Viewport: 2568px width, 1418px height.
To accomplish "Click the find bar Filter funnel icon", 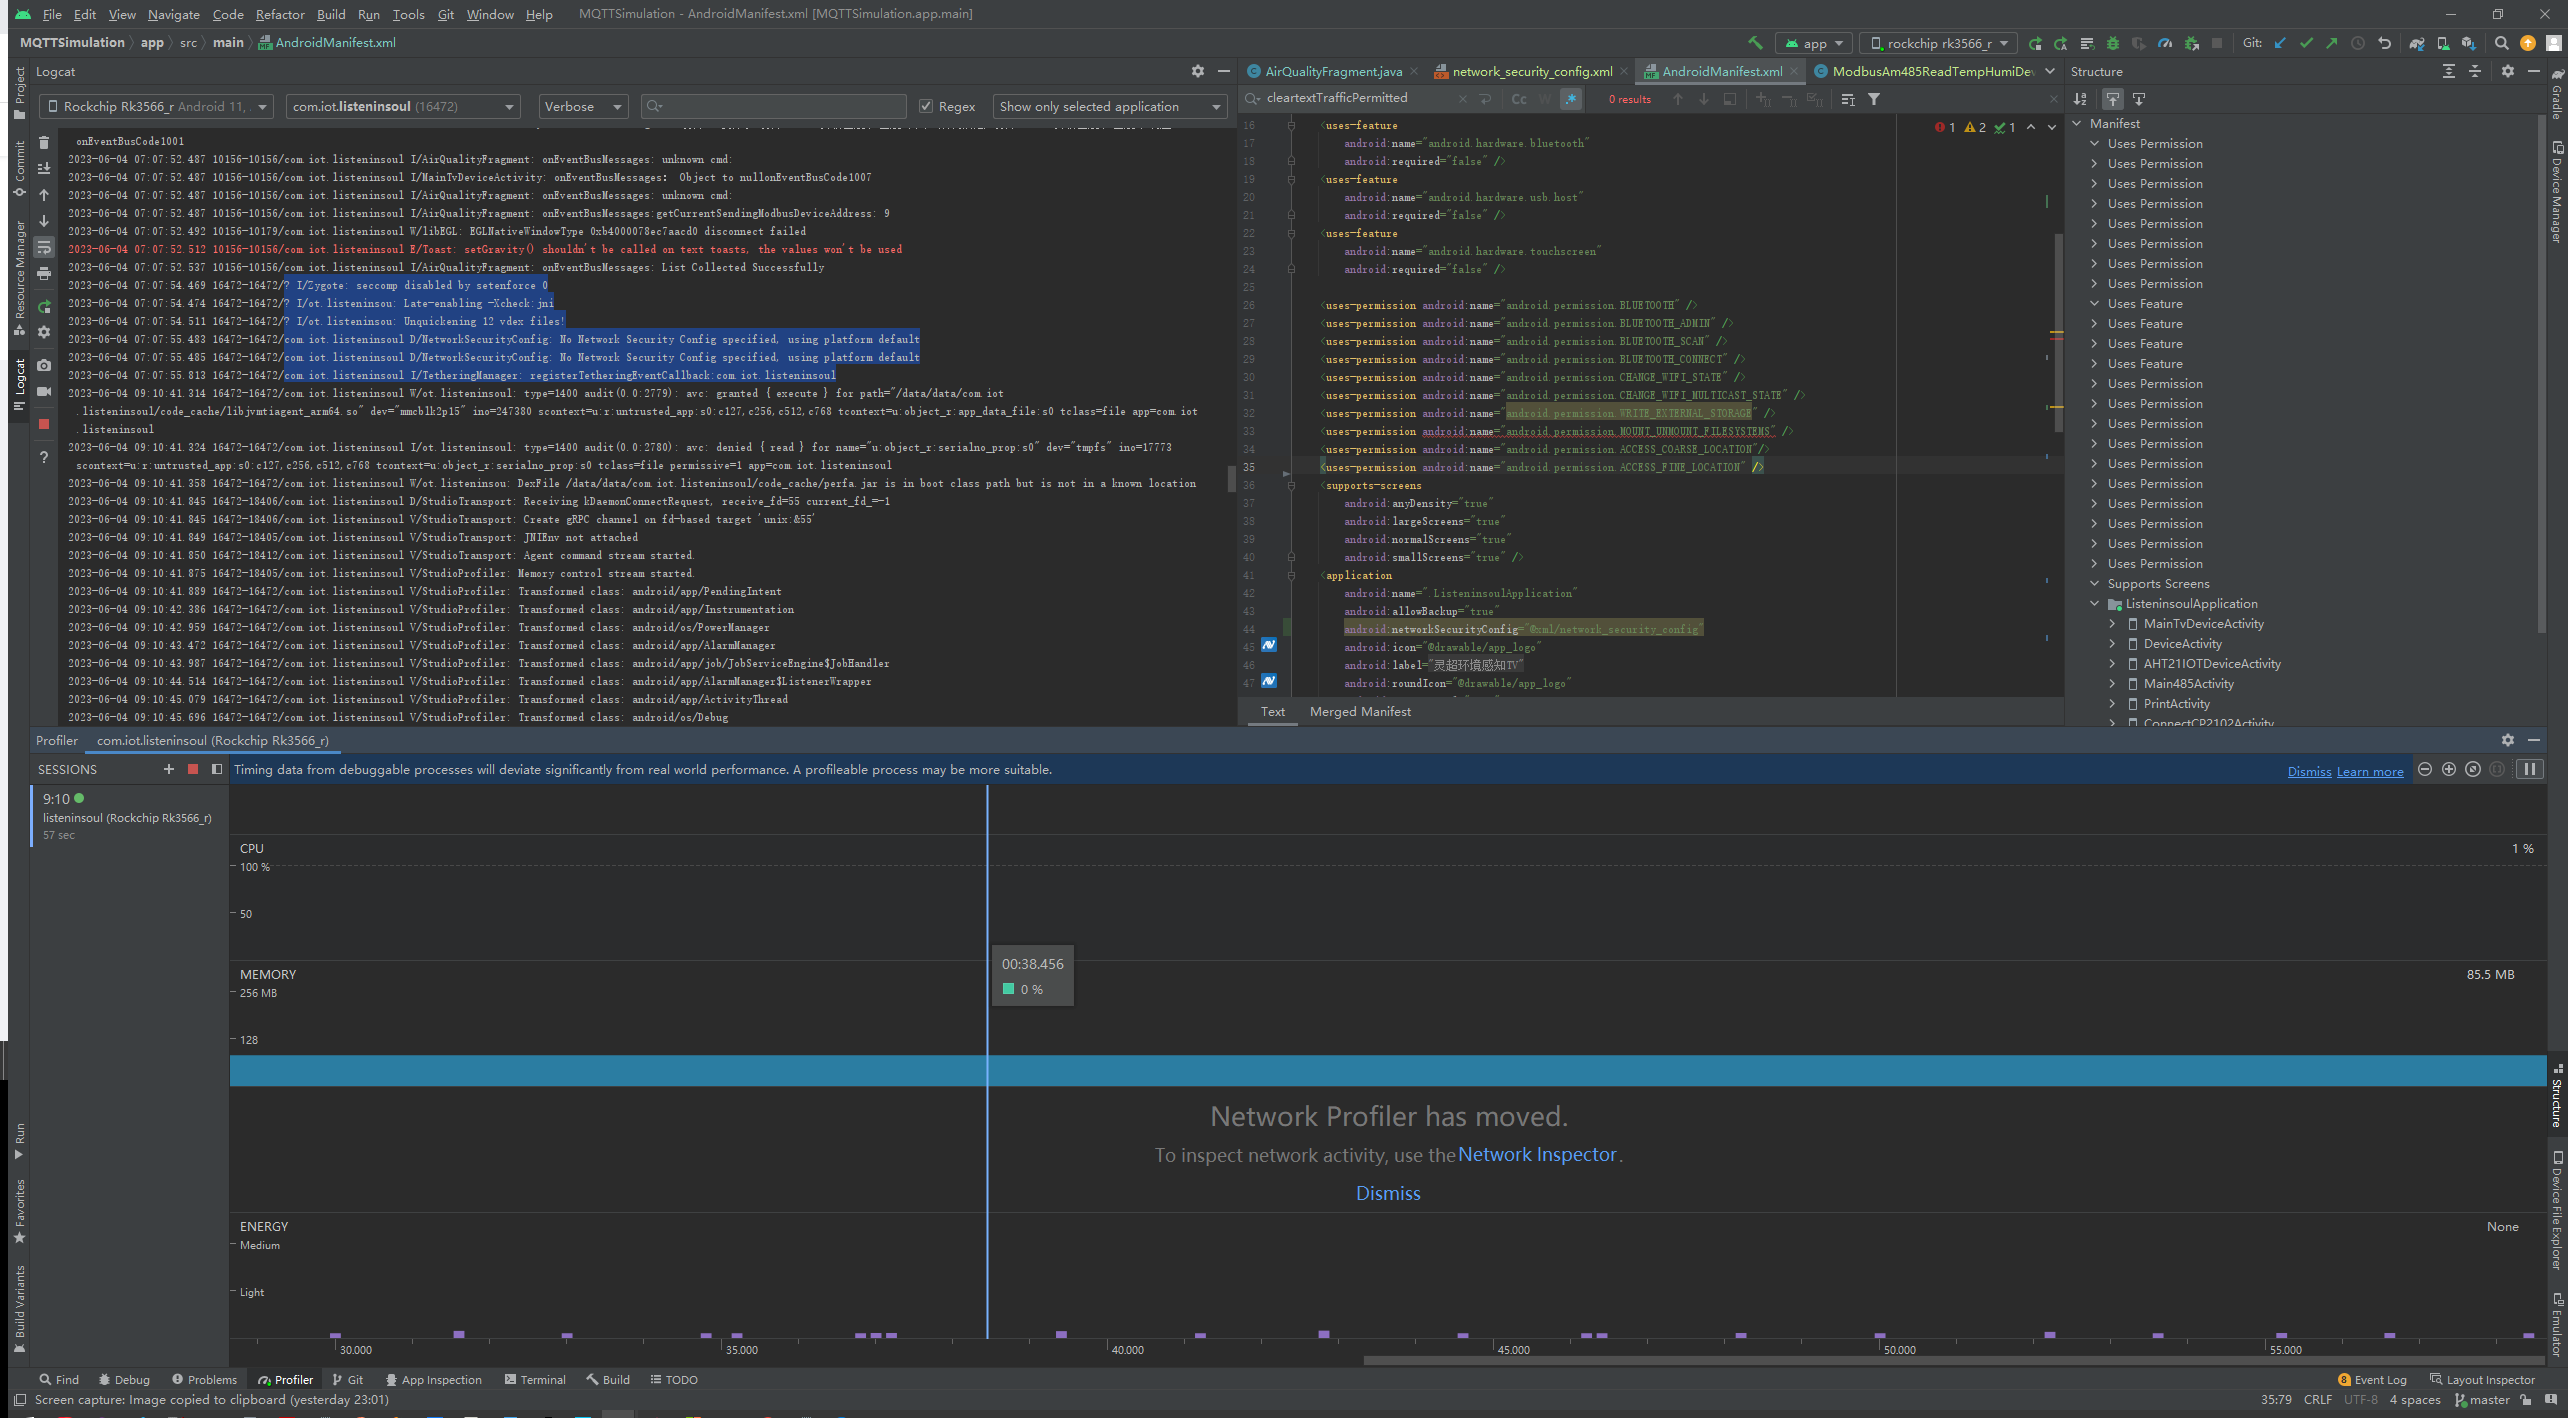I will tap(1874, 99).
